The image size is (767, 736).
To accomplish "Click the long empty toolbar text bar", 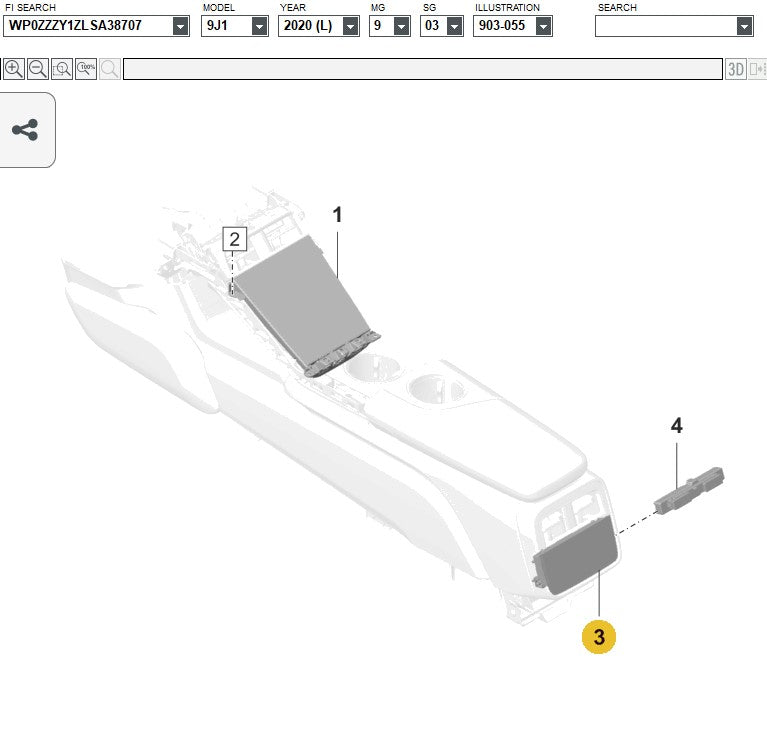I will coord(423,69).
